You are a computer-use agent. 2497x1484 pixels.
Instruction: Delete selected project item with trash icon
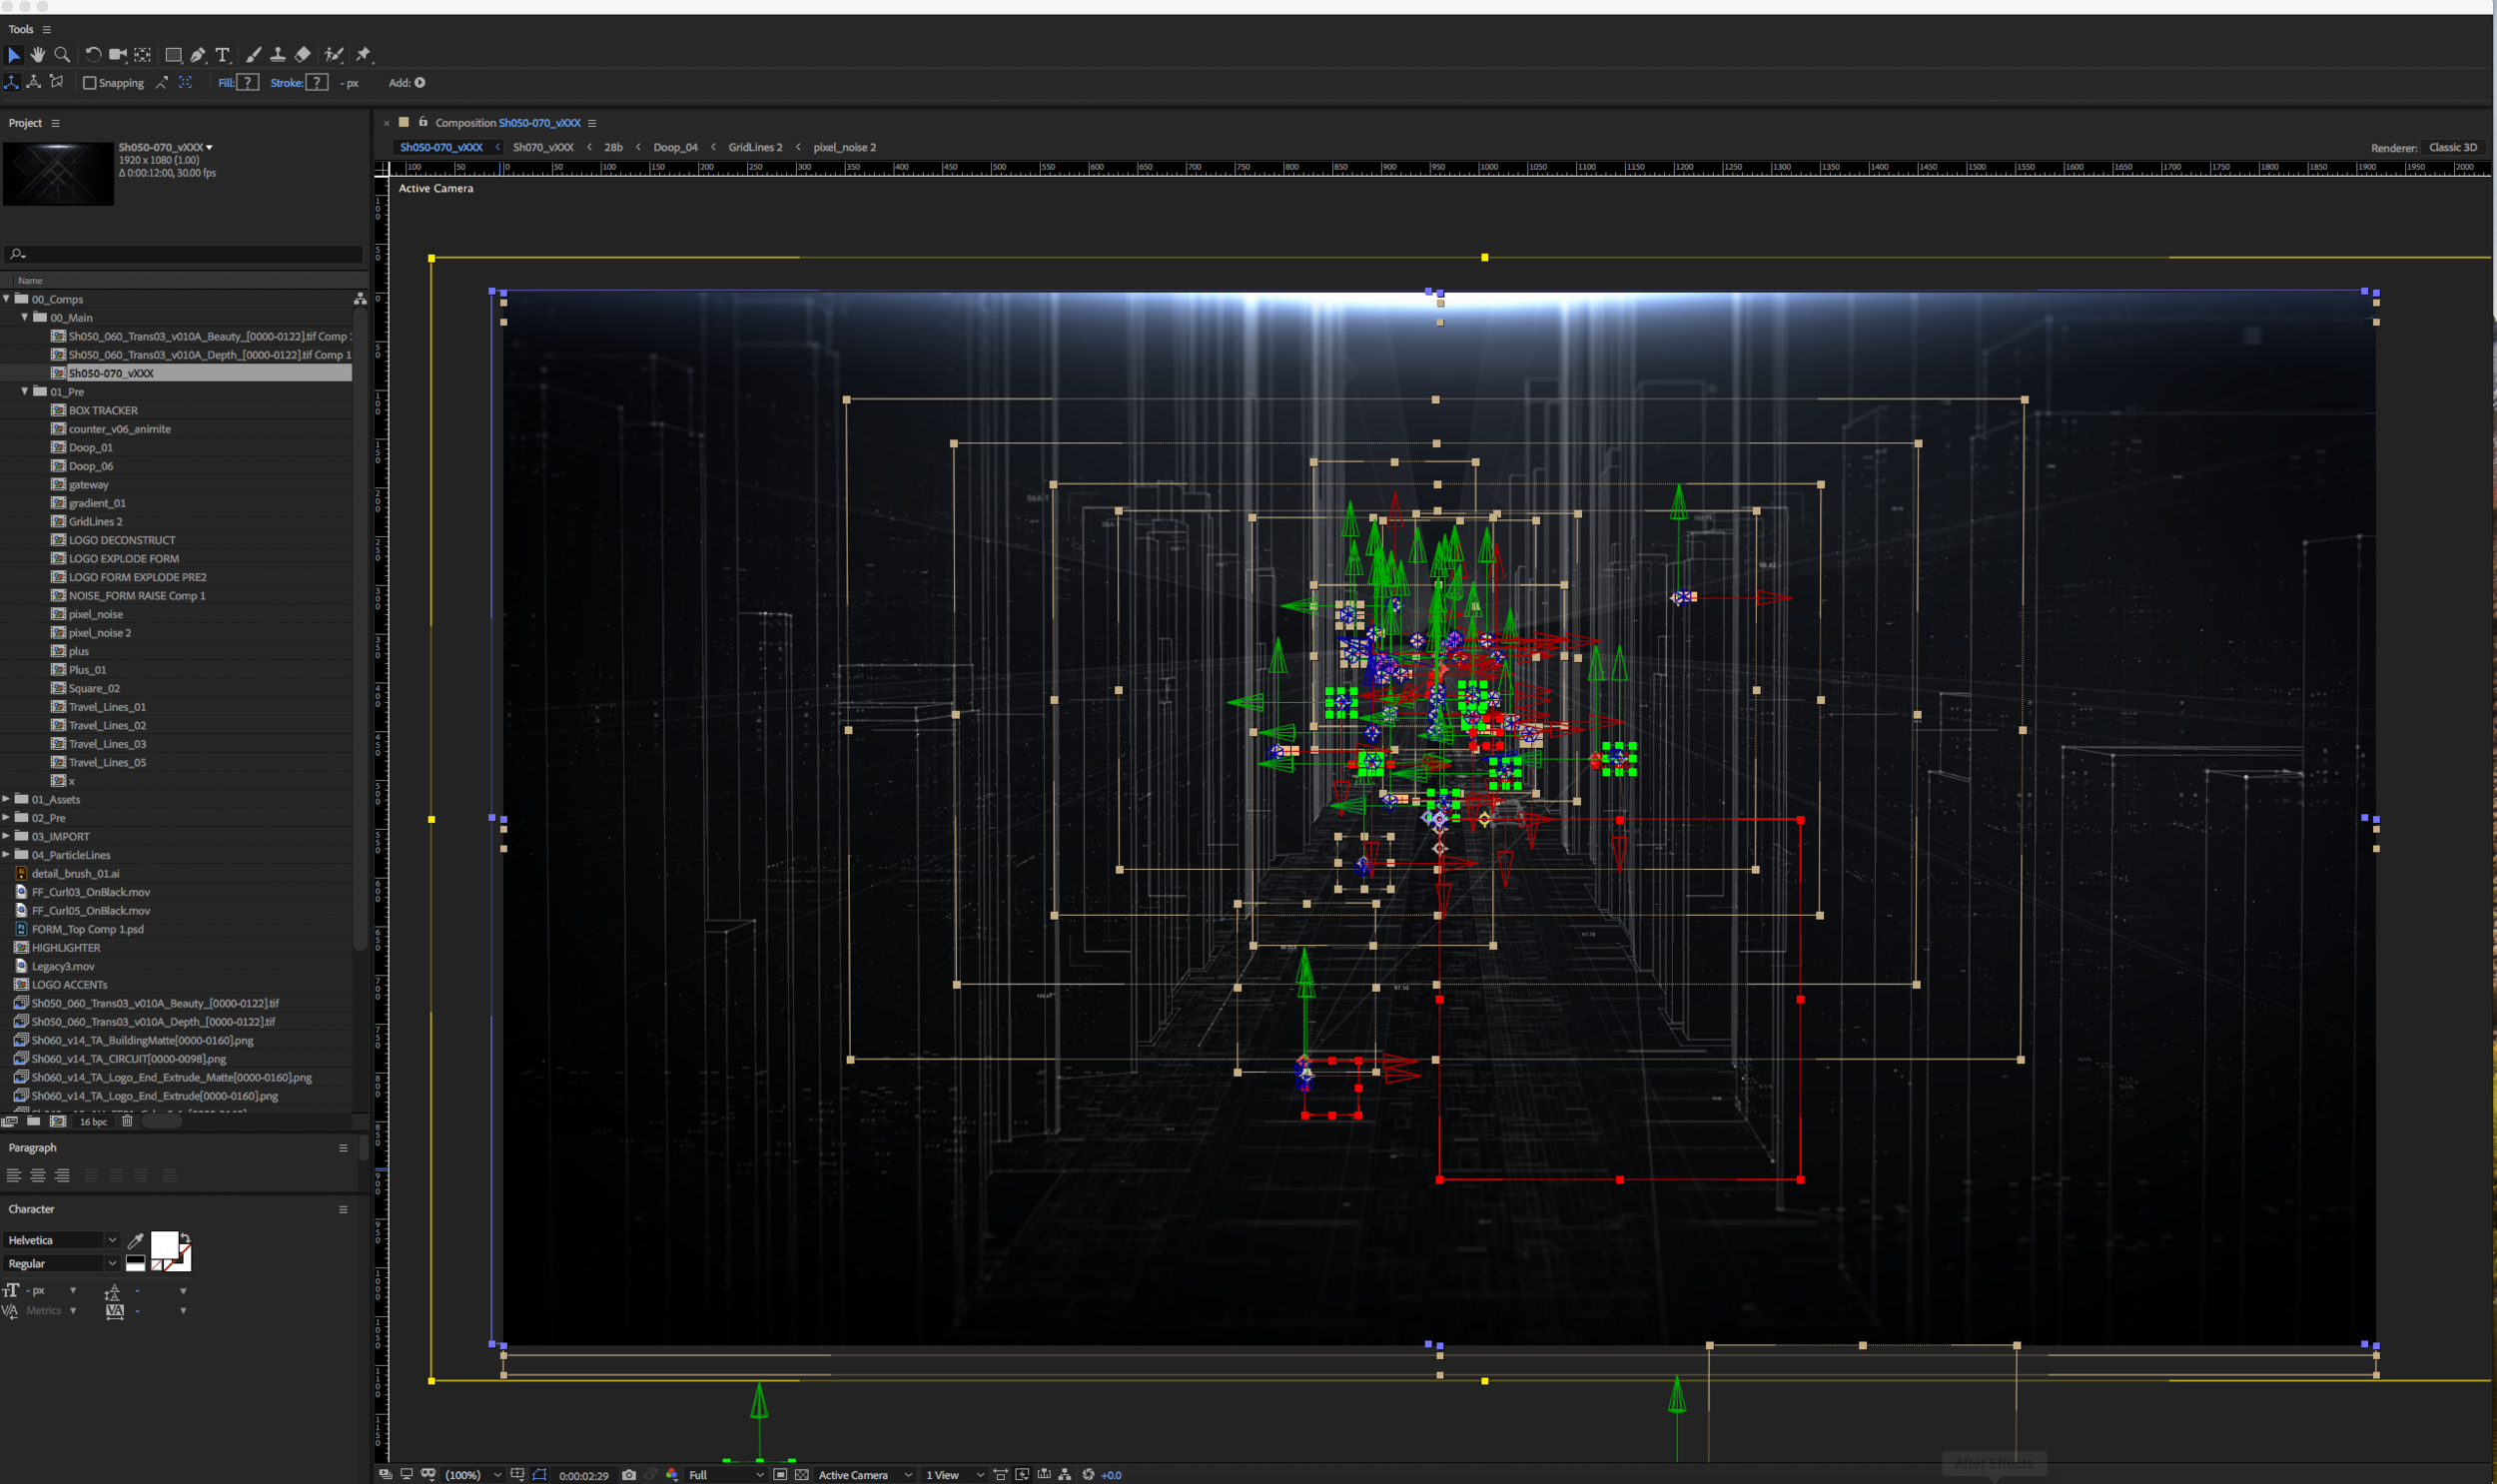(127, 1121)
